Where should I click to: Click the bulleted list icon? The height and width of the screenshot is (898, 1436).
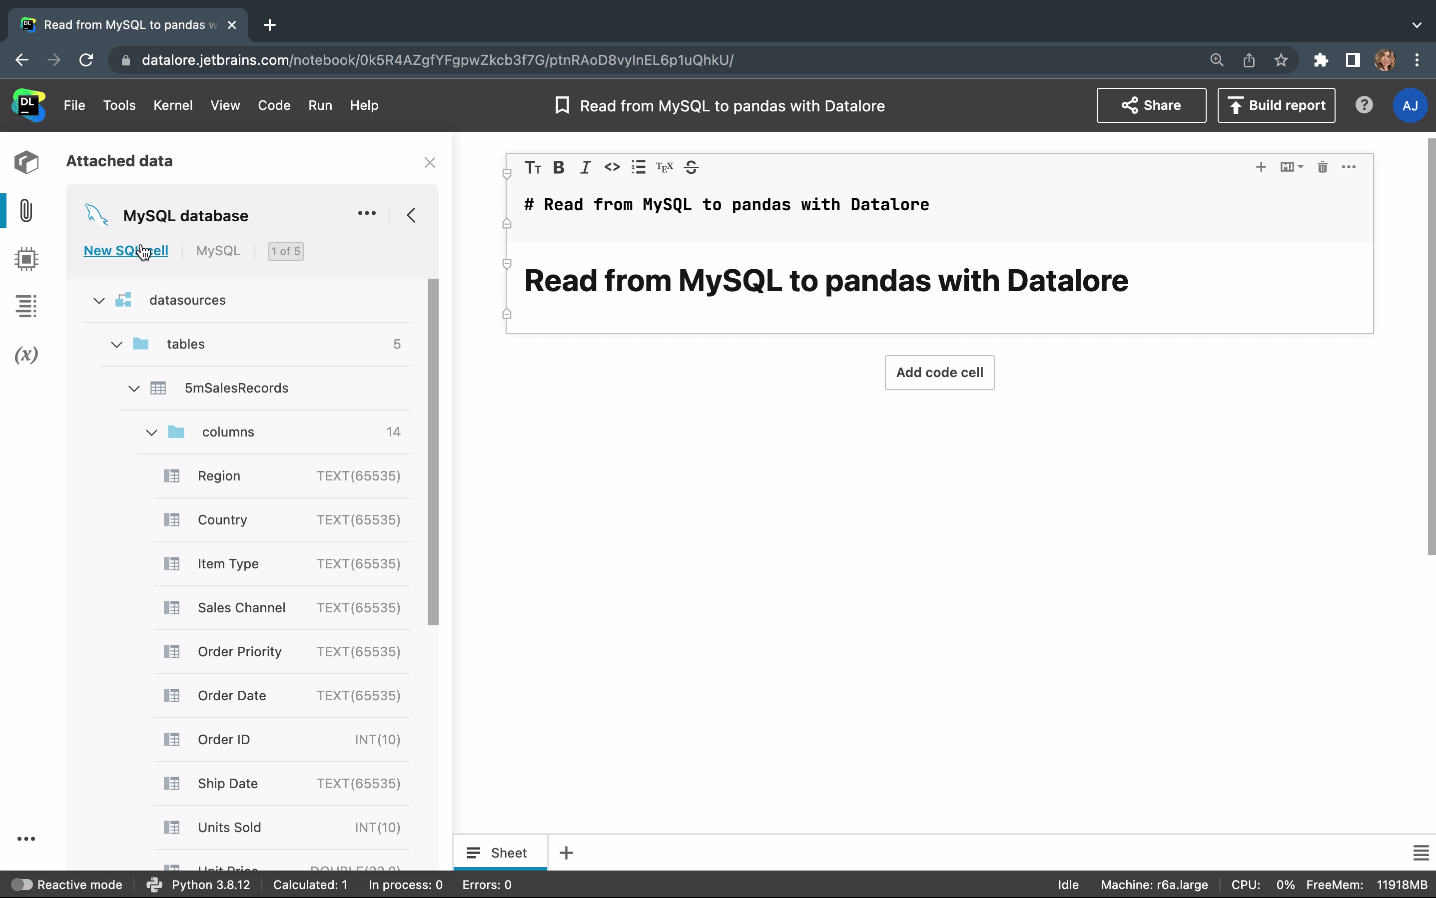coord(638,167)
